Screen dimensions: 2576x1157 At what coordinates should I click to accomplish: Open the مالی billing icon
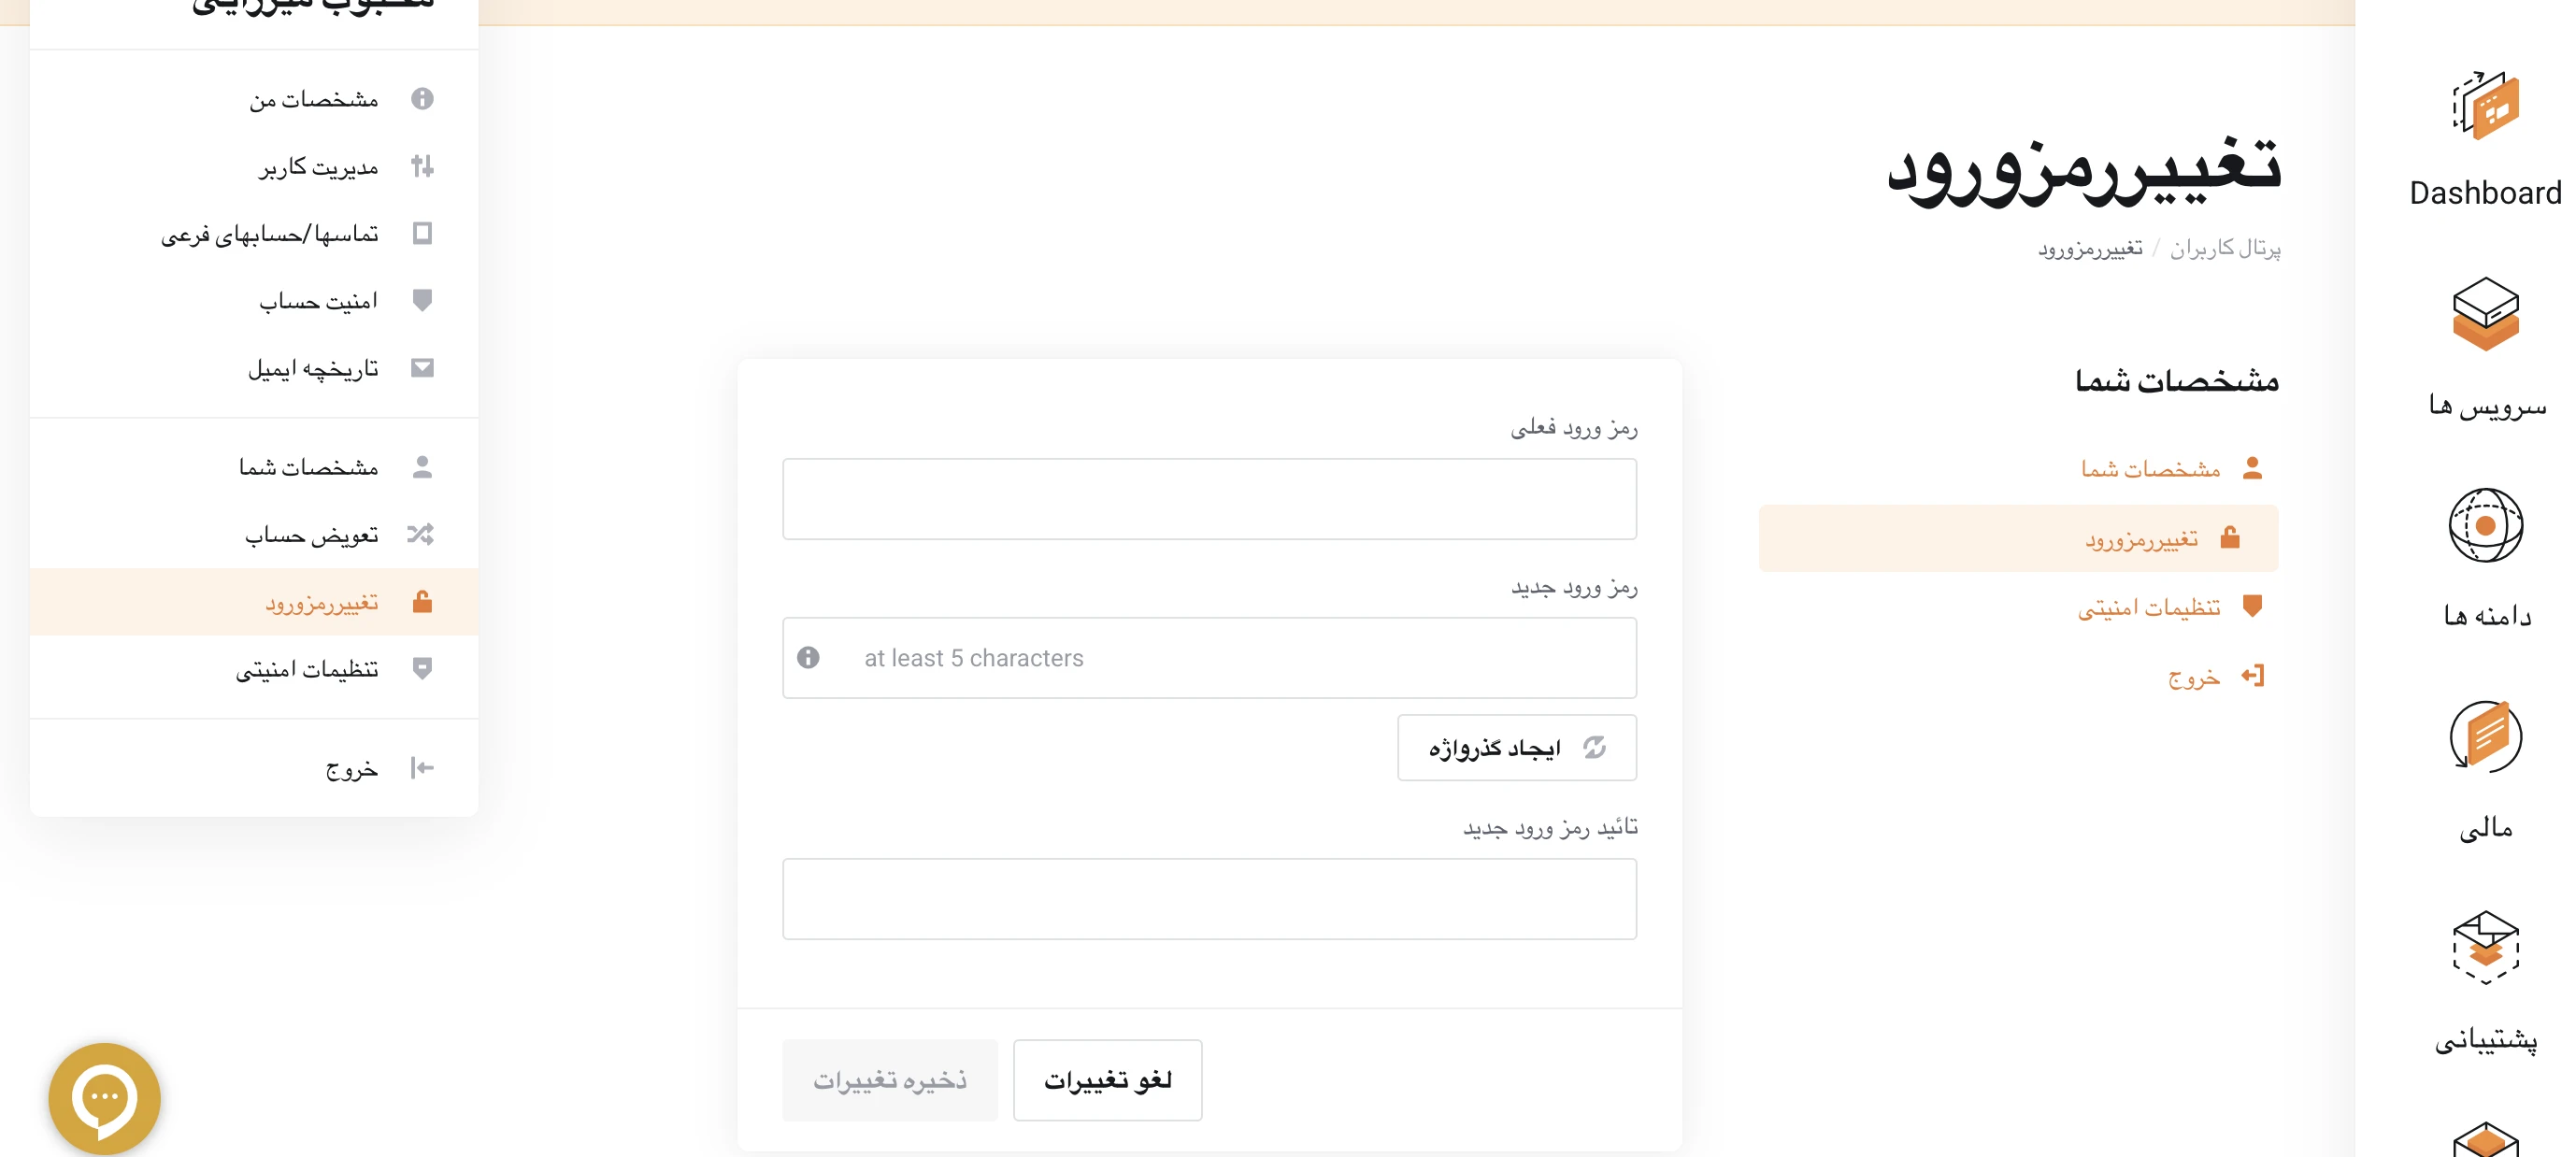[2485, 737]
